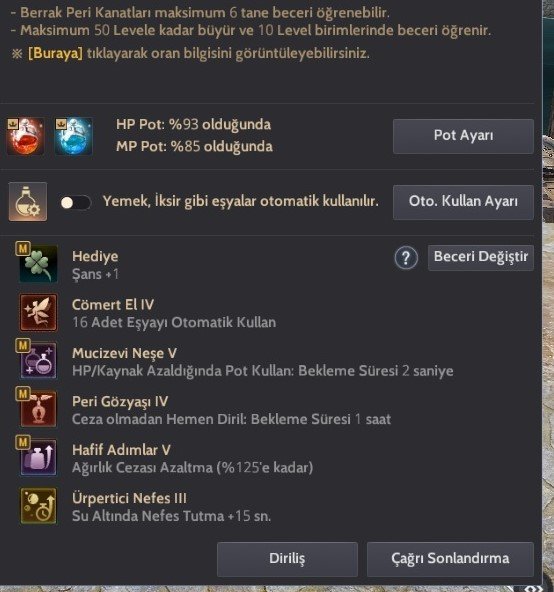This screenshot has width=554, height=592.
Task: Click the Çağrı Sonlandırma button
Action: [450, 559]
